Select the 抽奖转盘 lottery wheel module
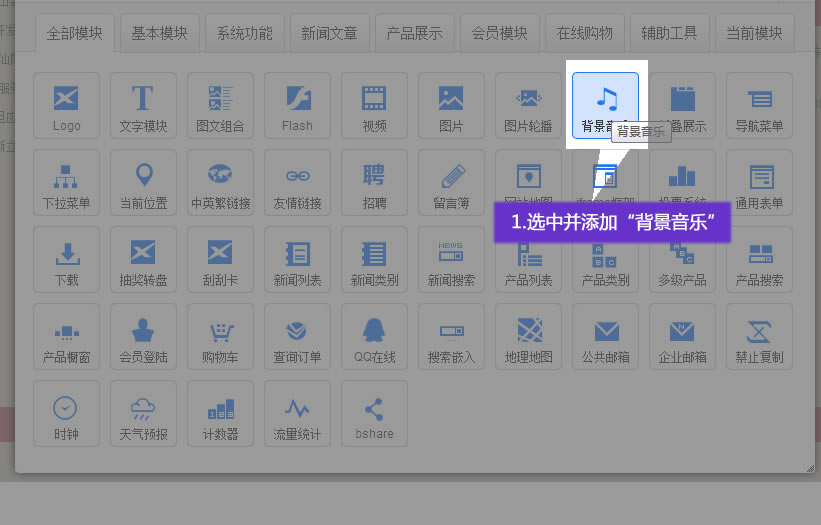This screenshot has height=525, width=821. tap(143, 259)
